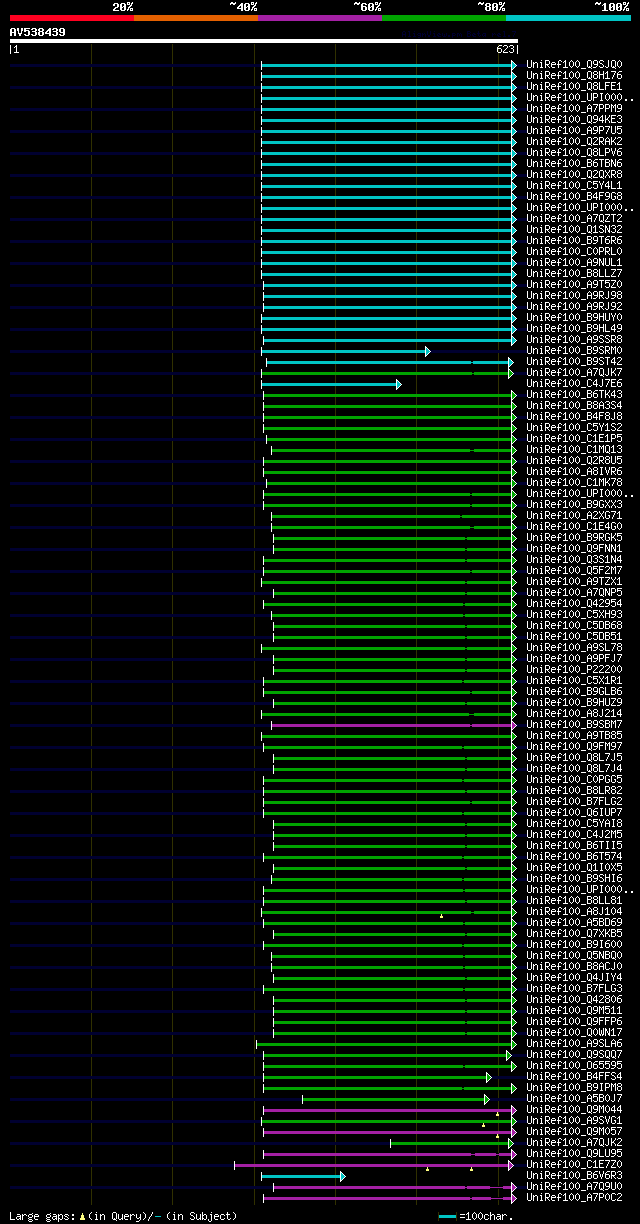Select the UniRef100_C0PGG5 label
Screen dimensions: 640x1224
tap(574, 780)
